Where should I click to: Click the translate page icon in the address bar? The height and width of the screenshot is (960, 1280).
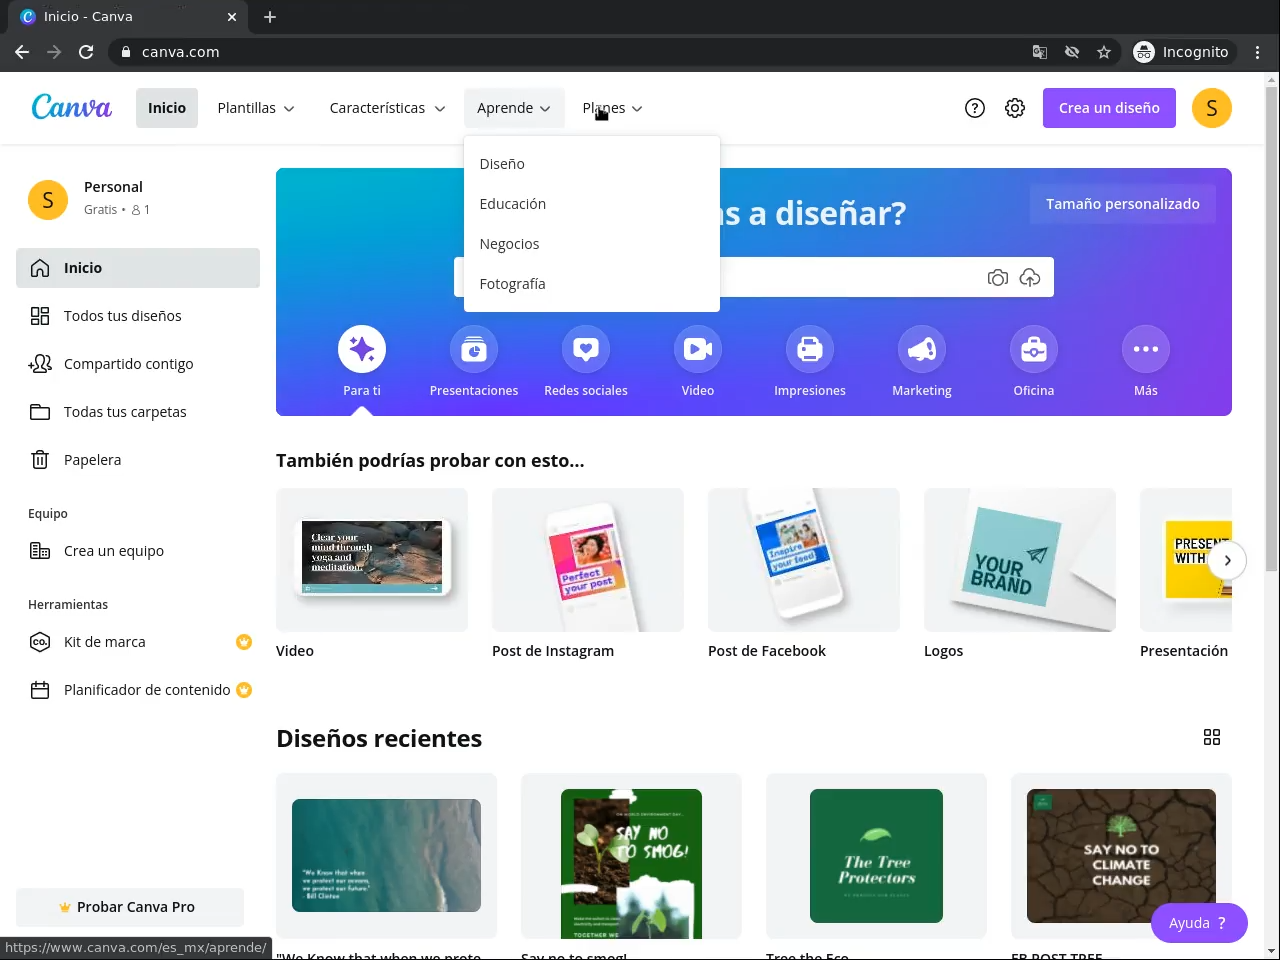coord(1040,52)
